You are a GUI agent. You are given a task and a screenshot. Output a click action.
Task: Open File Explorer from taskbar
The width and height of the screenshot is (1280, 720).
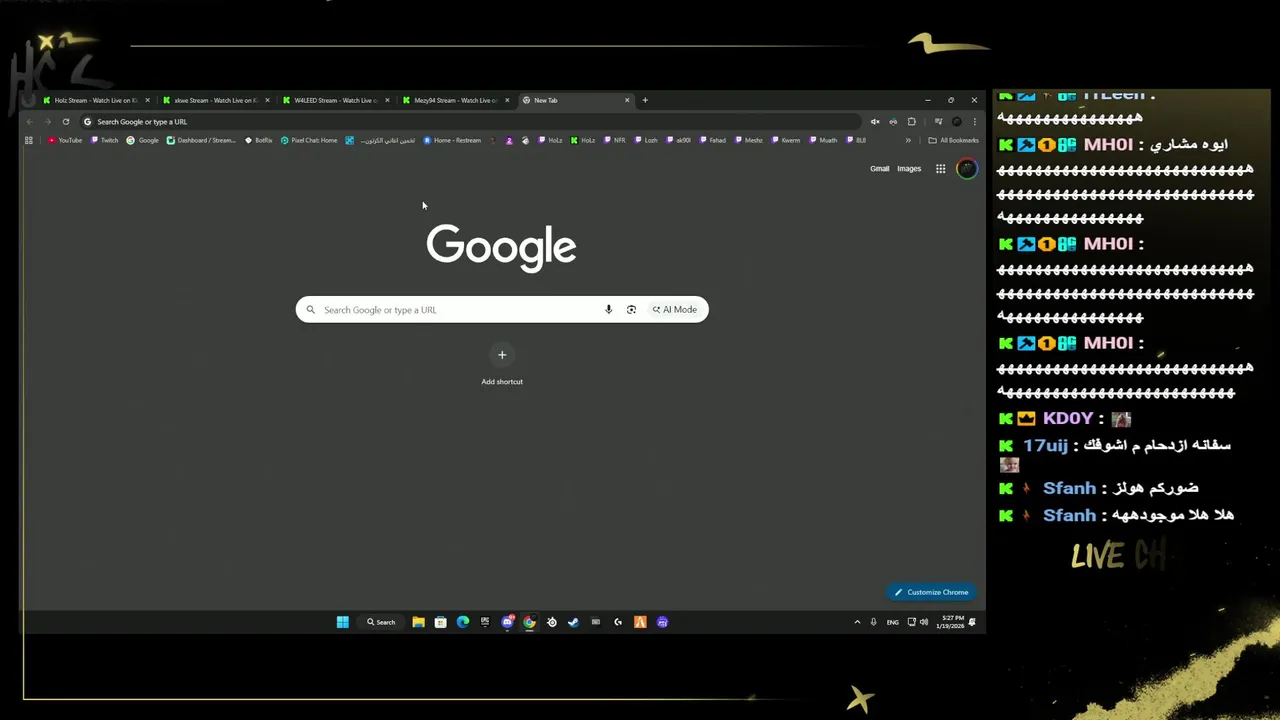coord(418,622)
